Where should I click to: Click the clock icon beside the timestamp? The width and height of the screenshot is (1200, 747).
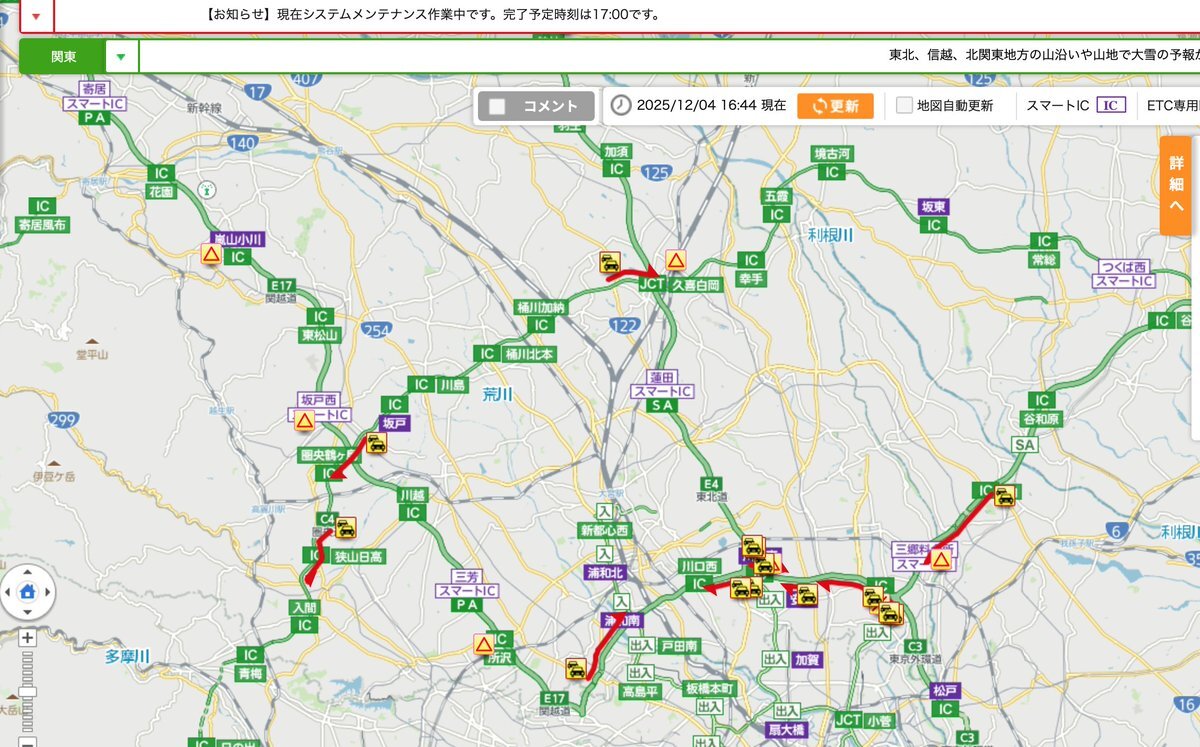pyautogui.click(x=621, y=105)
